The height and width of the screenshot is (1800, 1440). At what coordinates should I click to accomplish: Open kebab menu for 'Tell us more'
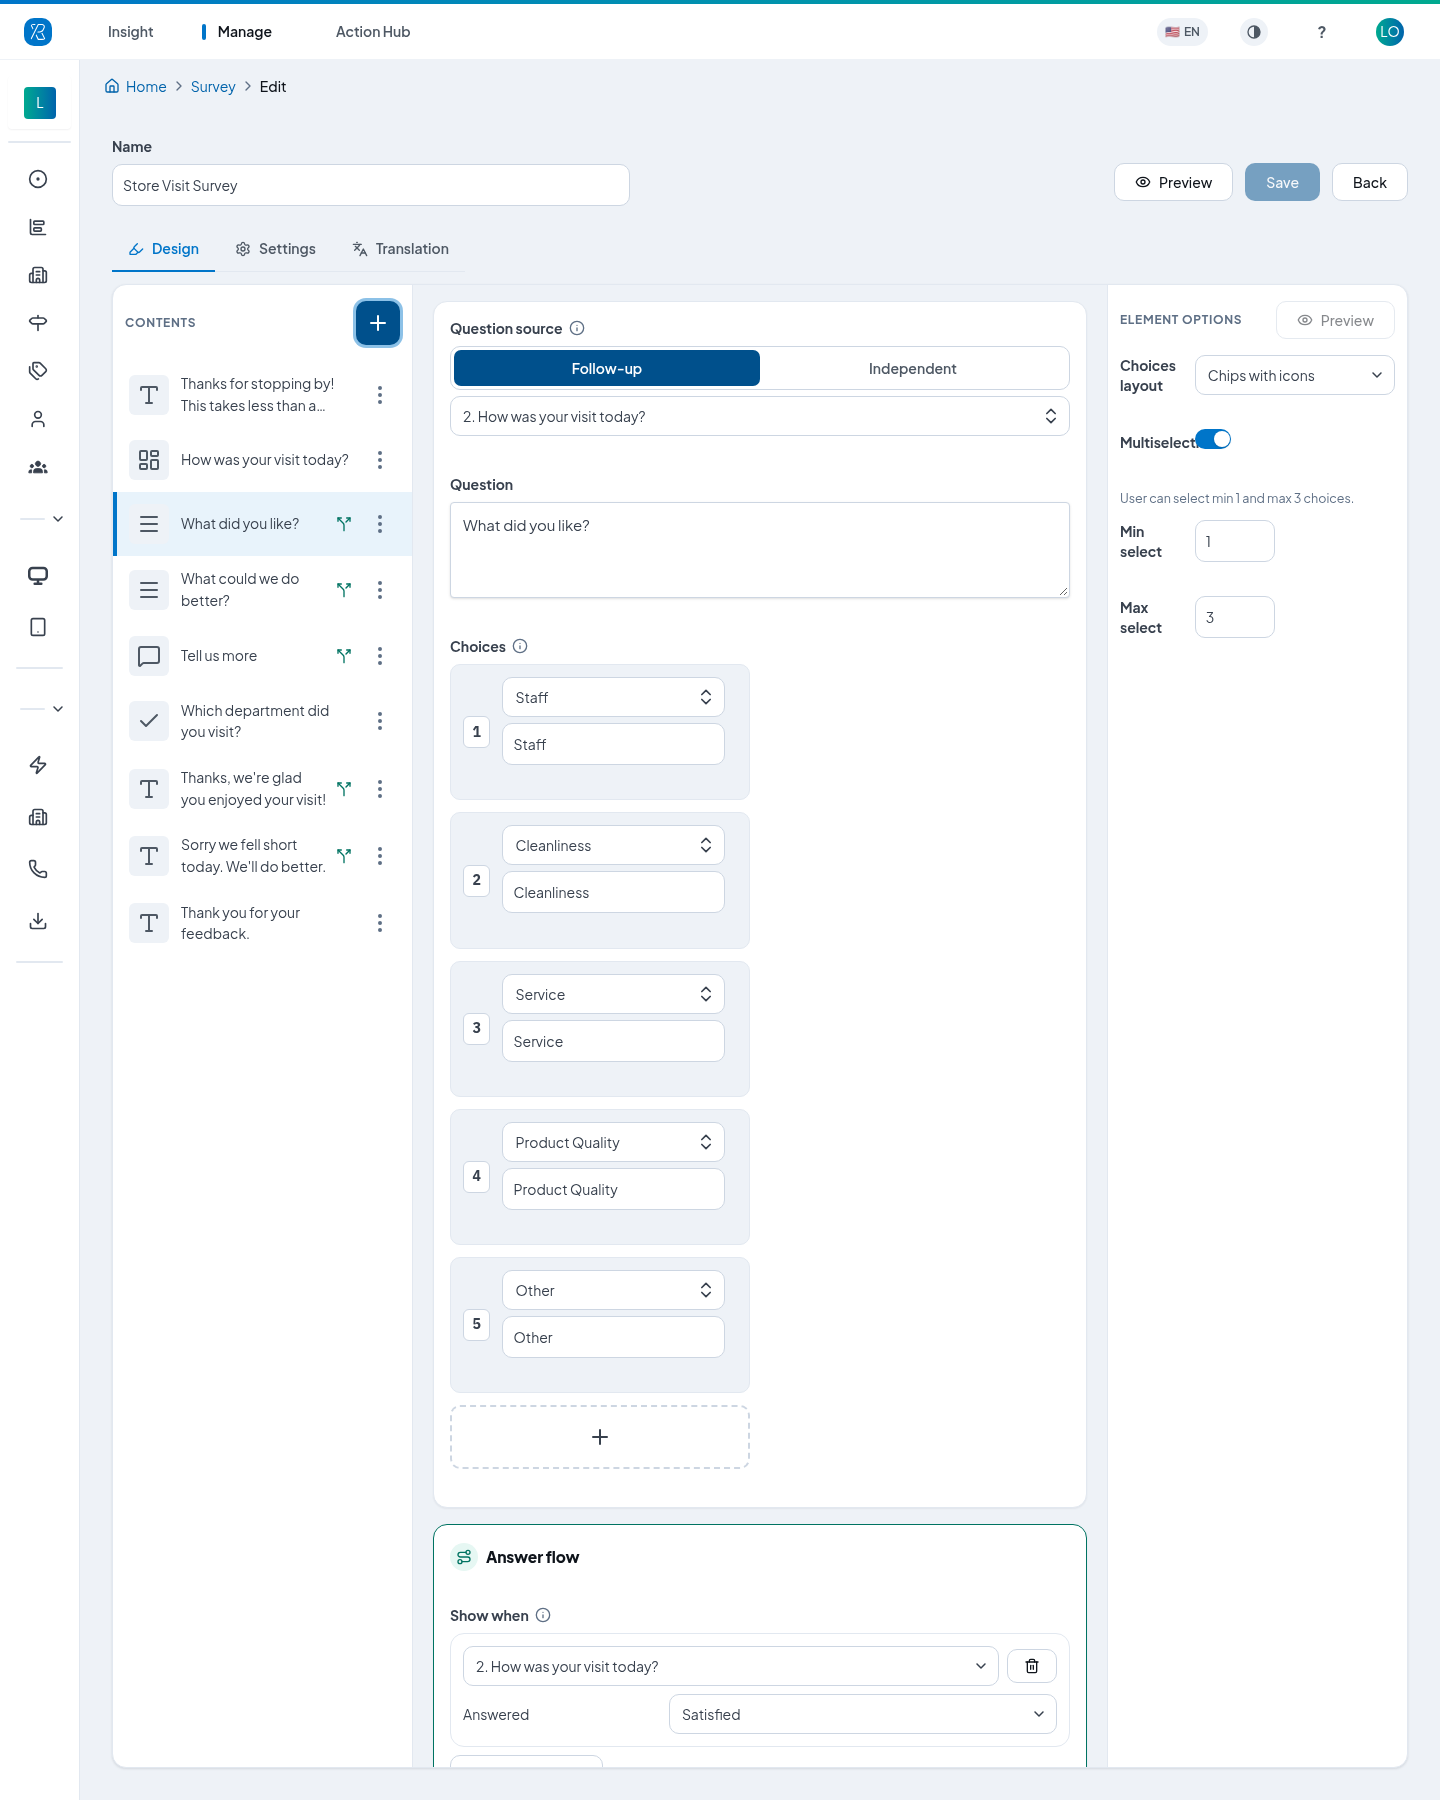[x=380, y=656]
